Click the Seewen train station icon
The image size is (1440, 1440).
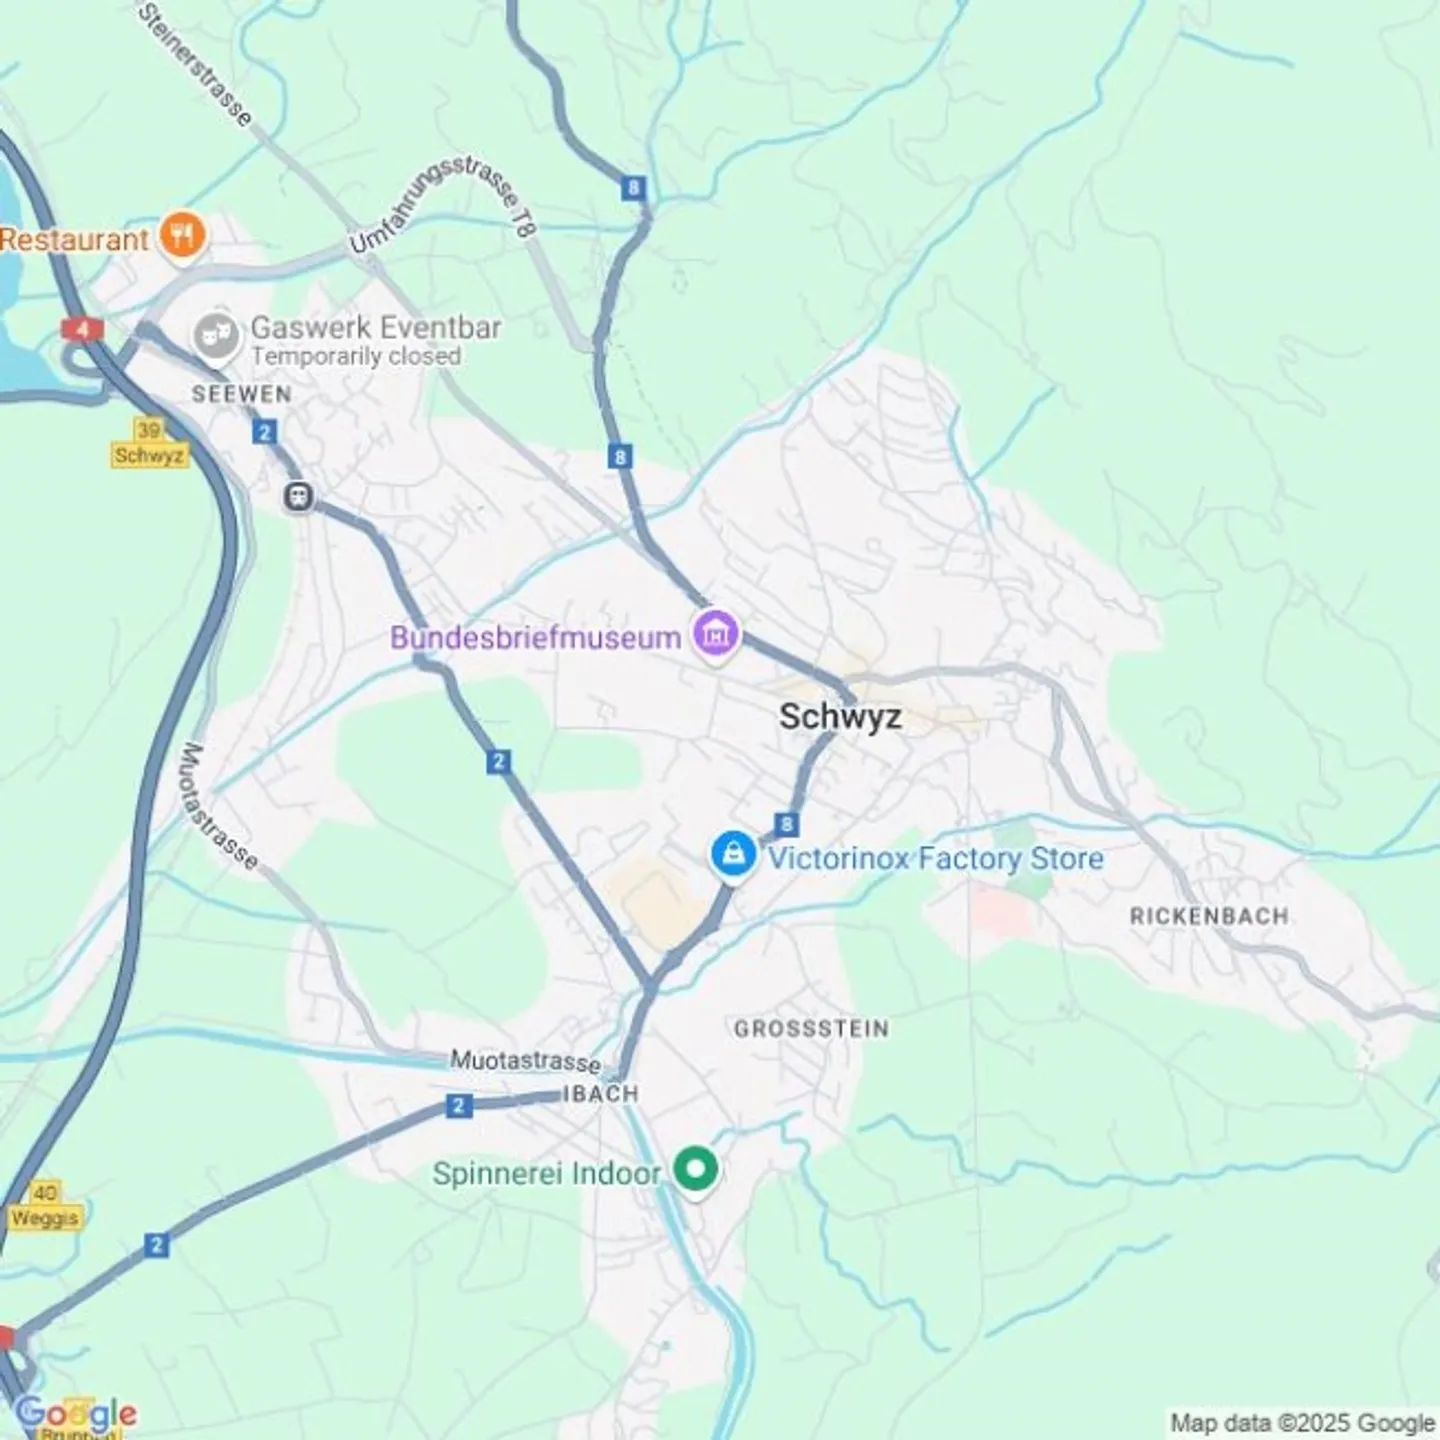coord(298,497)
